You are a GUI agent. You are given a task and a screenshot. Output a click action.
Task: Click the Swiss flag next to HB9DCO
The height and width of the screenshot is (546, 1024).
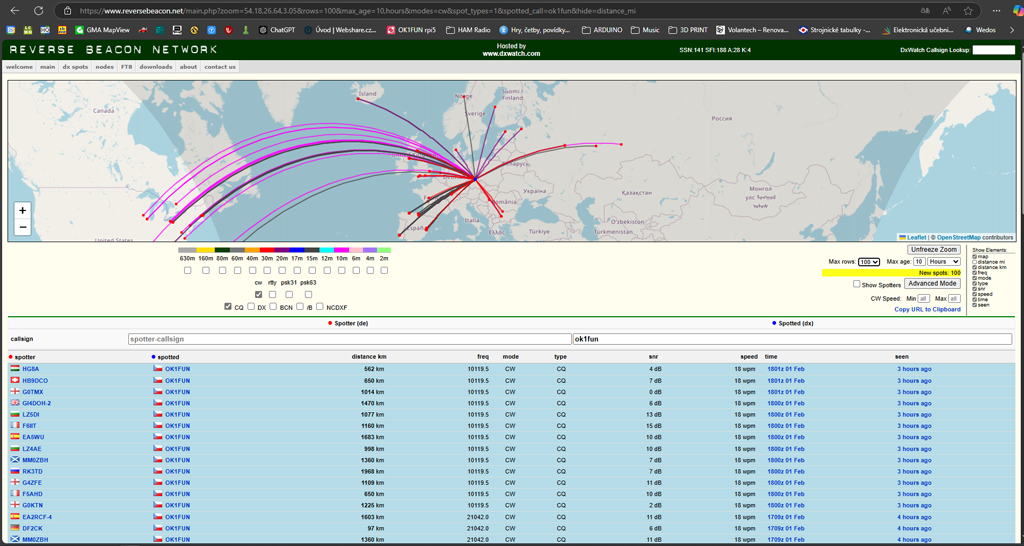click(14, 380)
